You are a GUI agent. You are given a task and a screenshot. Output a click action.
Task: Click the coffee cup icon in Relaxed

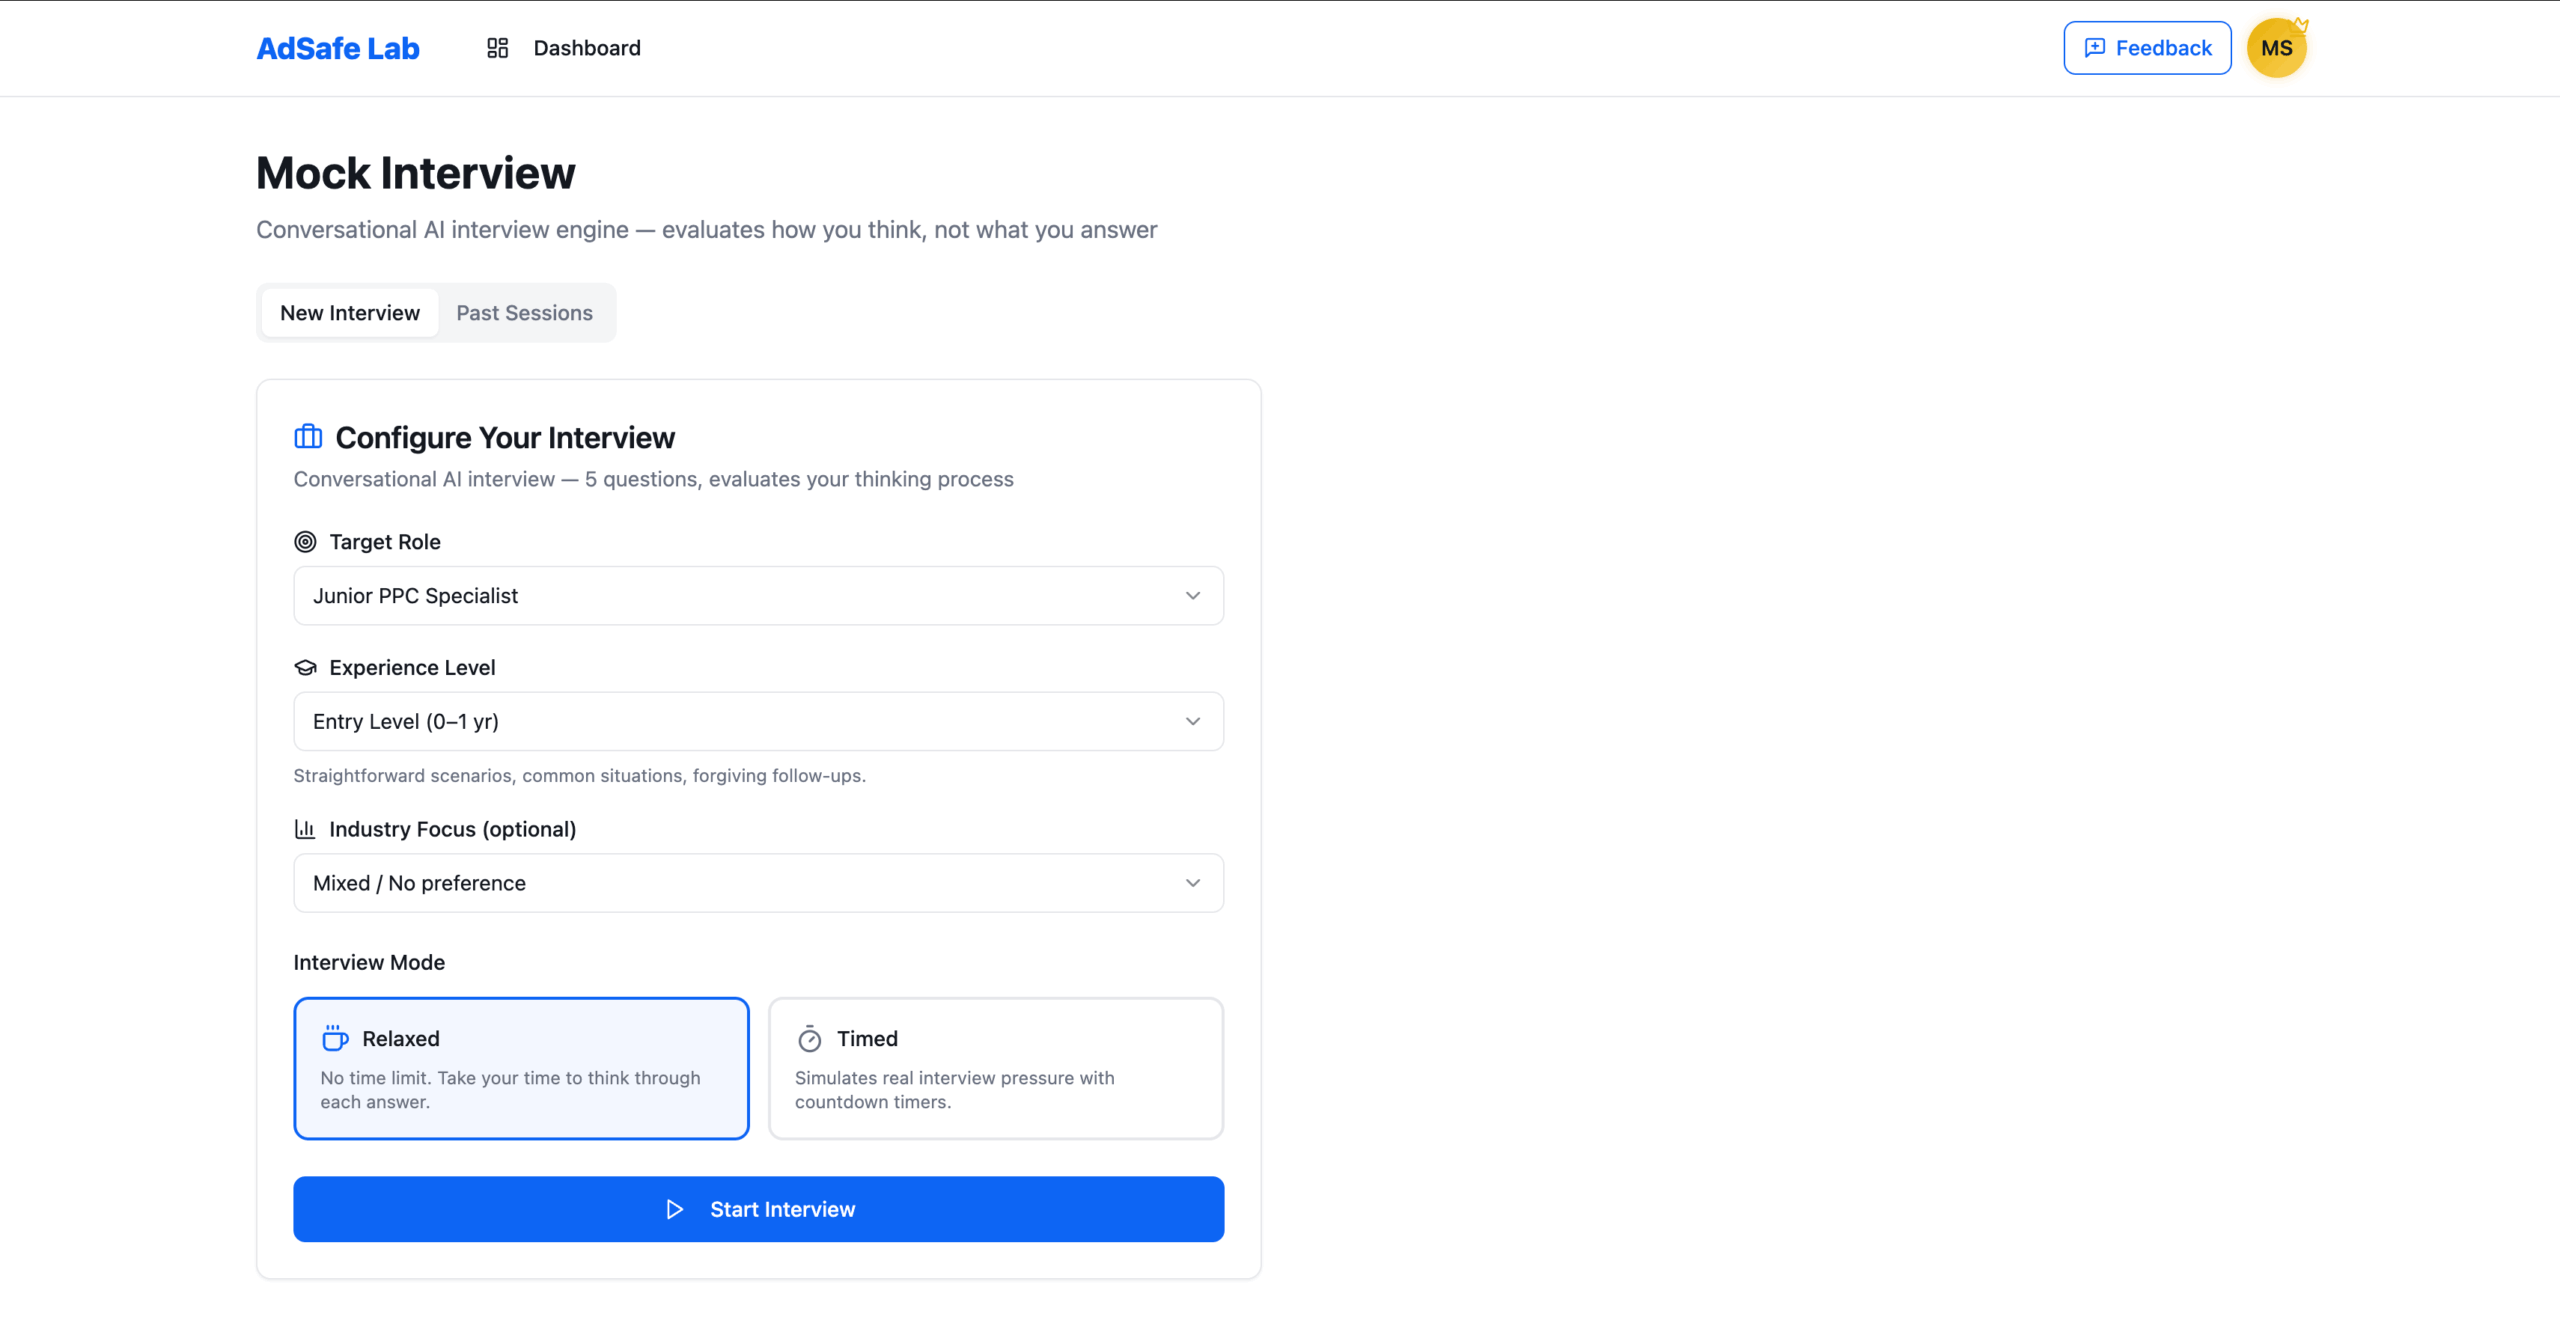coord(335,1039)
